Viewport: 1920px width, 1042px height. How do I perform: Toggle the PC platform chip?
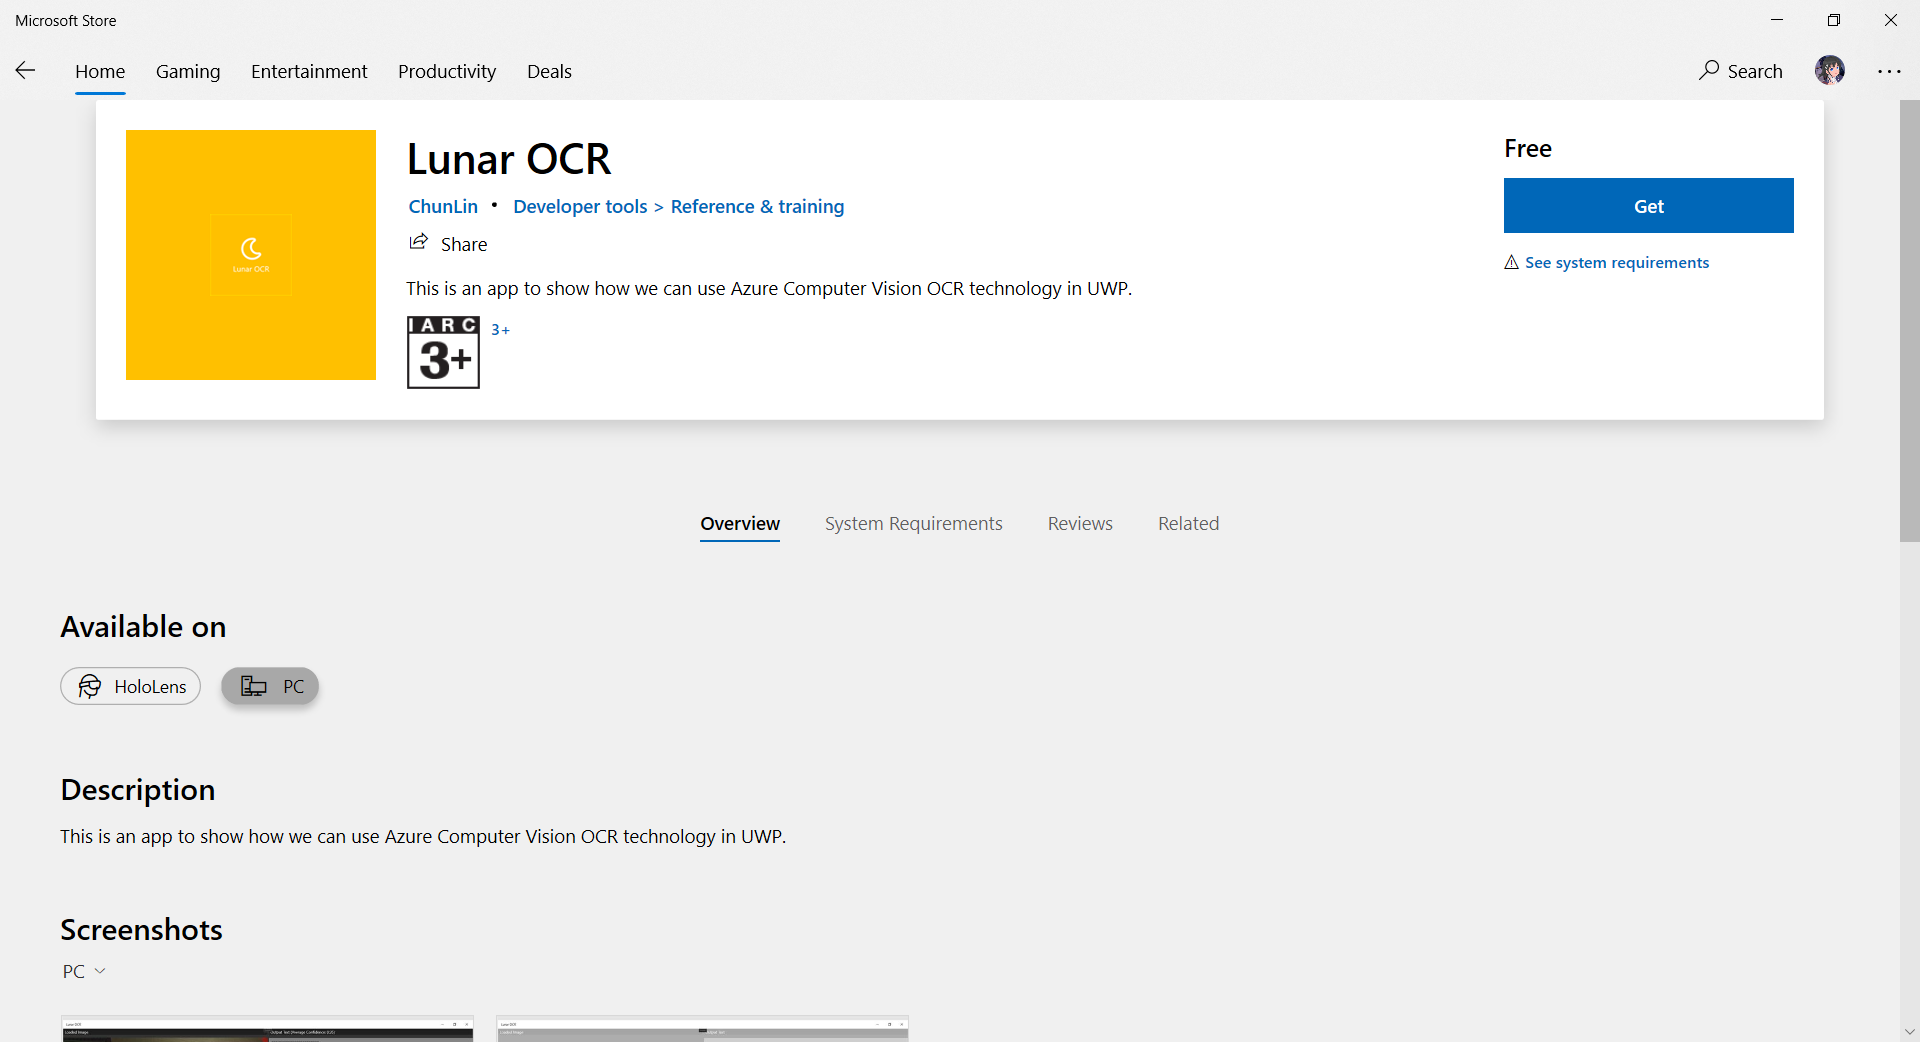[270, 686]
